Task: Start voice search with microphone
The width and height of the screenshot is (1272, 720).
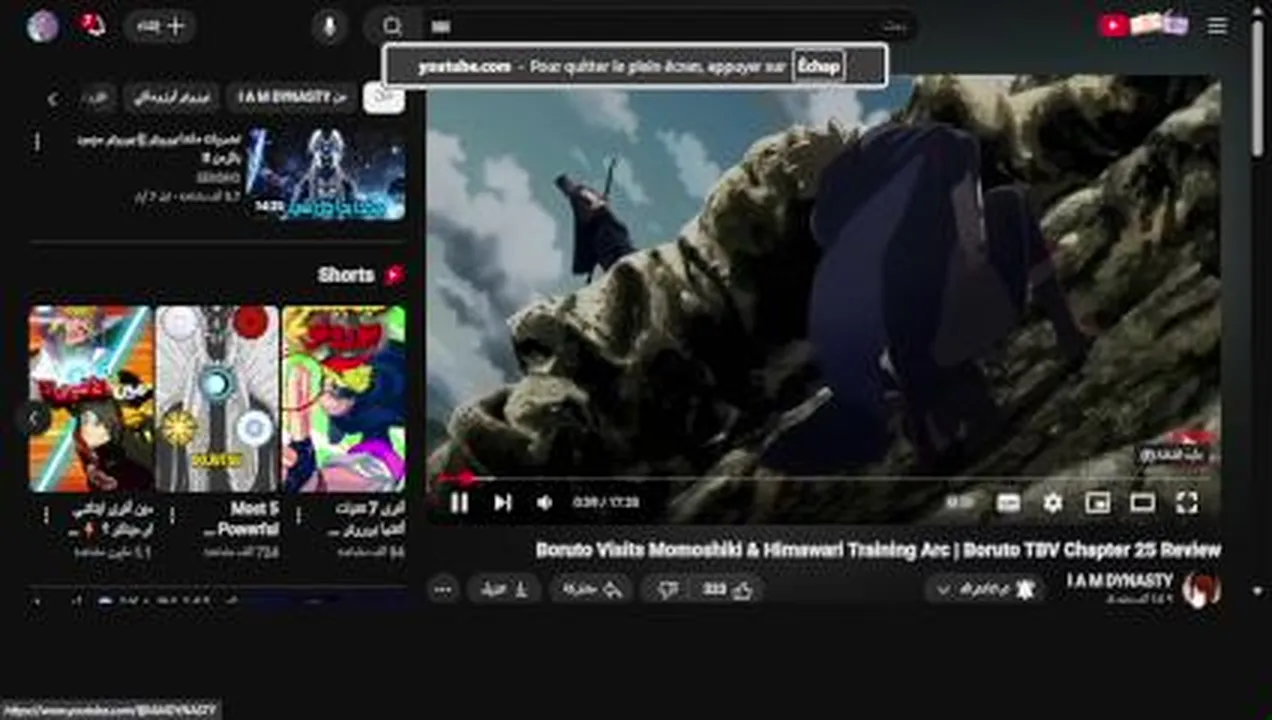Action: [329, 26]
